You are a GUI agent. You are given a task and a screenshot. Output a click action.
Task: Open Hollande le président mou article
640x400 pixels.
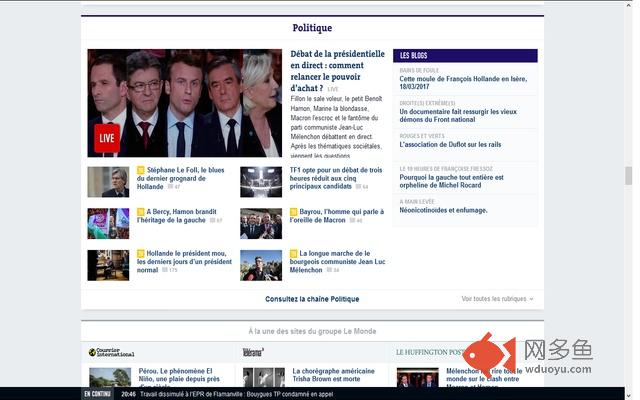pos(184,261)
